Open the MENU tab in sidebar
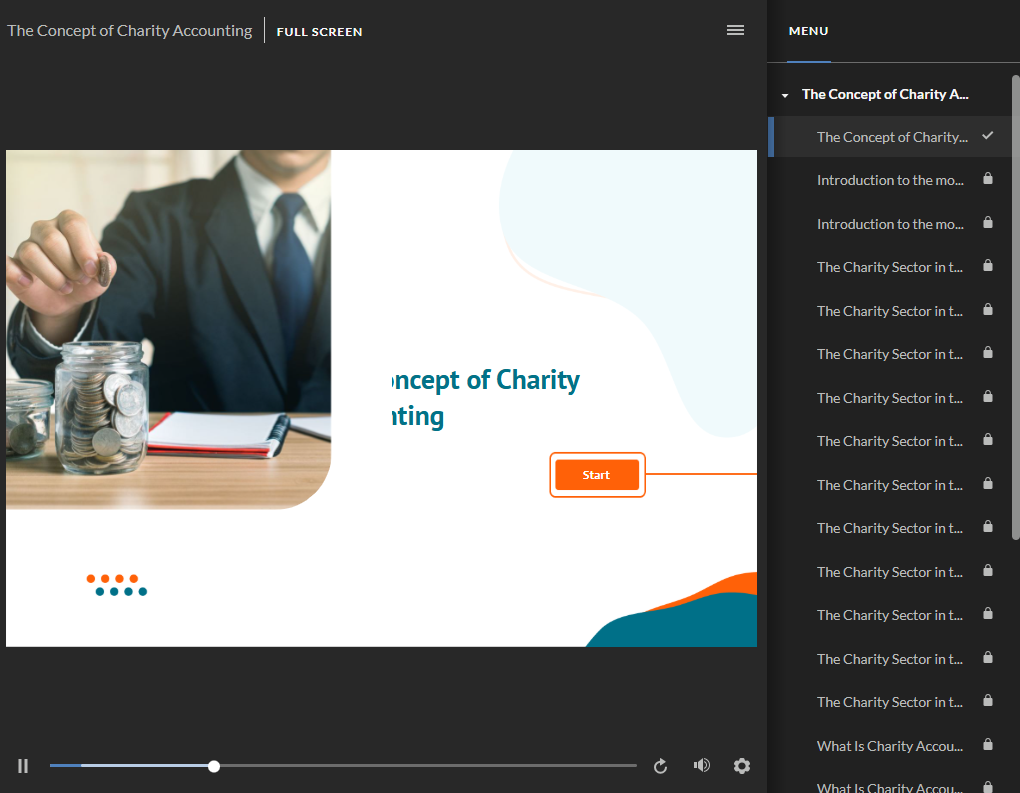Viewport: 1020px width, 793px height. click(x=808, y=31)
